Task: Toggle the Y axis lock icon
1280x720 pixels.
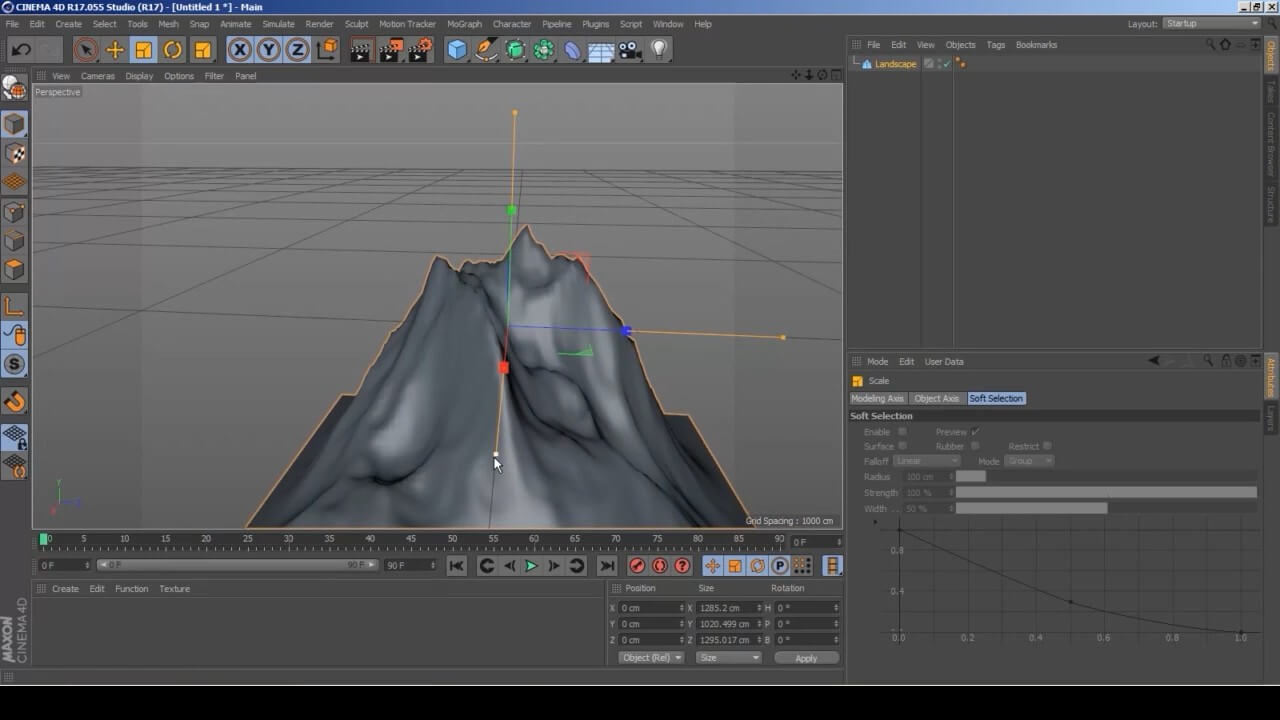Action: pos(268,49)
